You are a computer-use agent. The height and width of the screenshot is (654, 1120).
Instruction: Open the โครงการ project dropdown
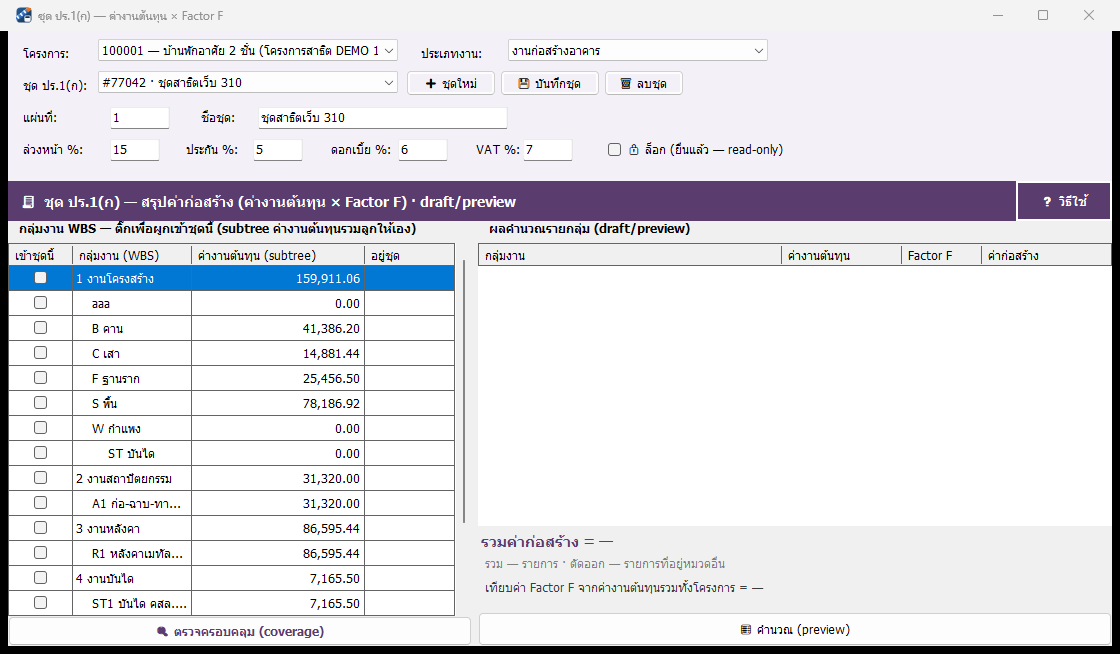tap(247, 51)
